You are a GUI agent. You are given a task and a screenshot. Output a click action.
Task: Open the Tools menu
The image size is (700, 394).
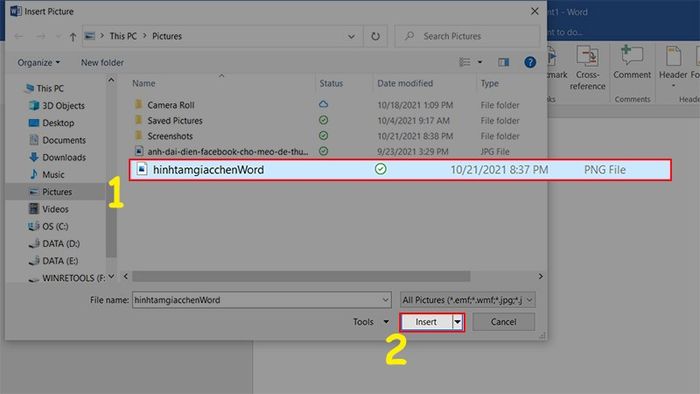(x=371, y=322)
